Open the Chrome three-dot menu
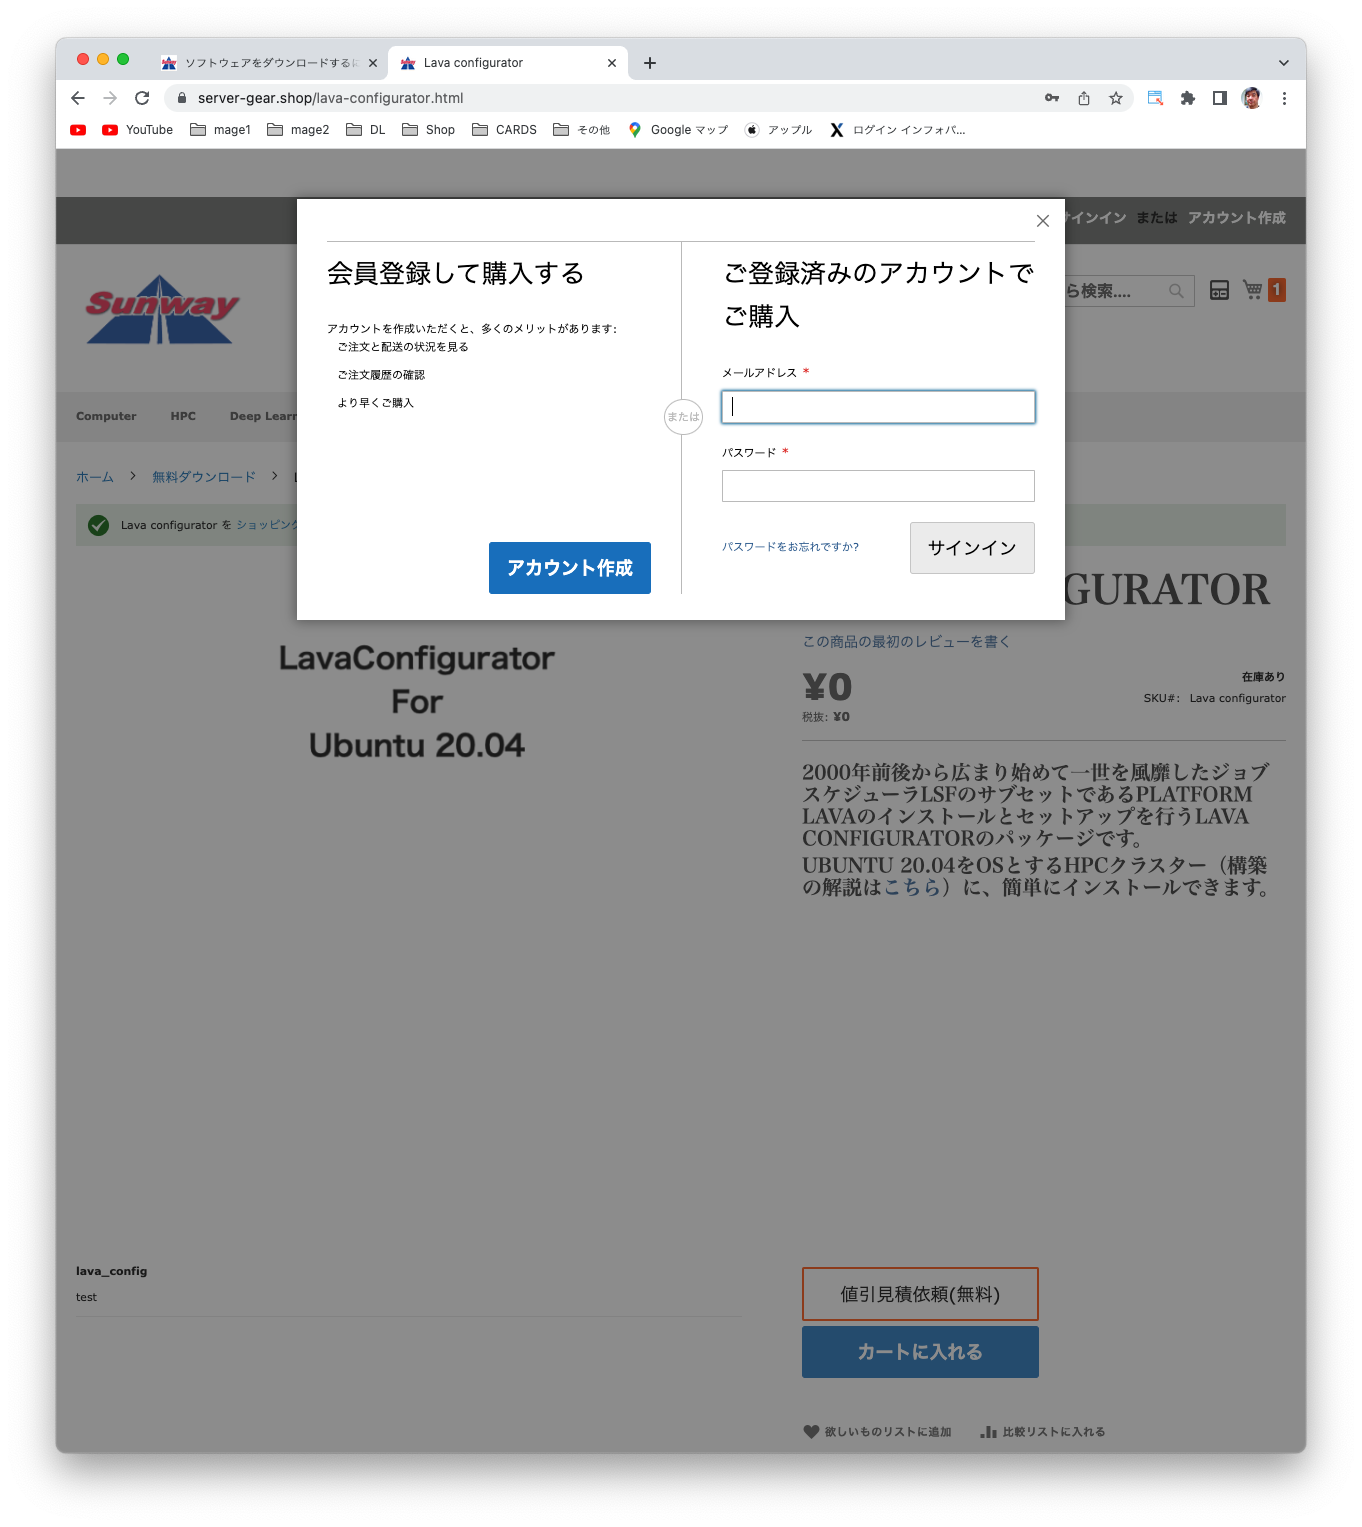Viewport: 1362px width, 1527px height. click(x=1284, y=98)
